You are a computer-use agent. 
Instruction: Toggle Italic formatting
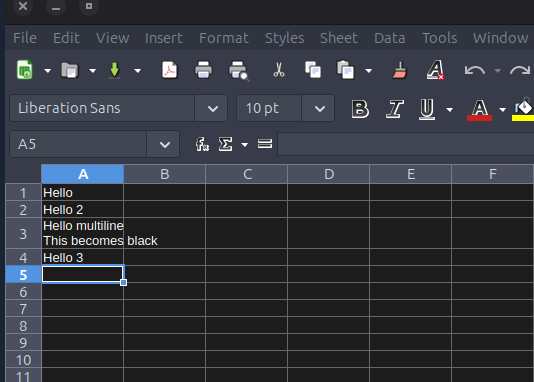point(395,109)
